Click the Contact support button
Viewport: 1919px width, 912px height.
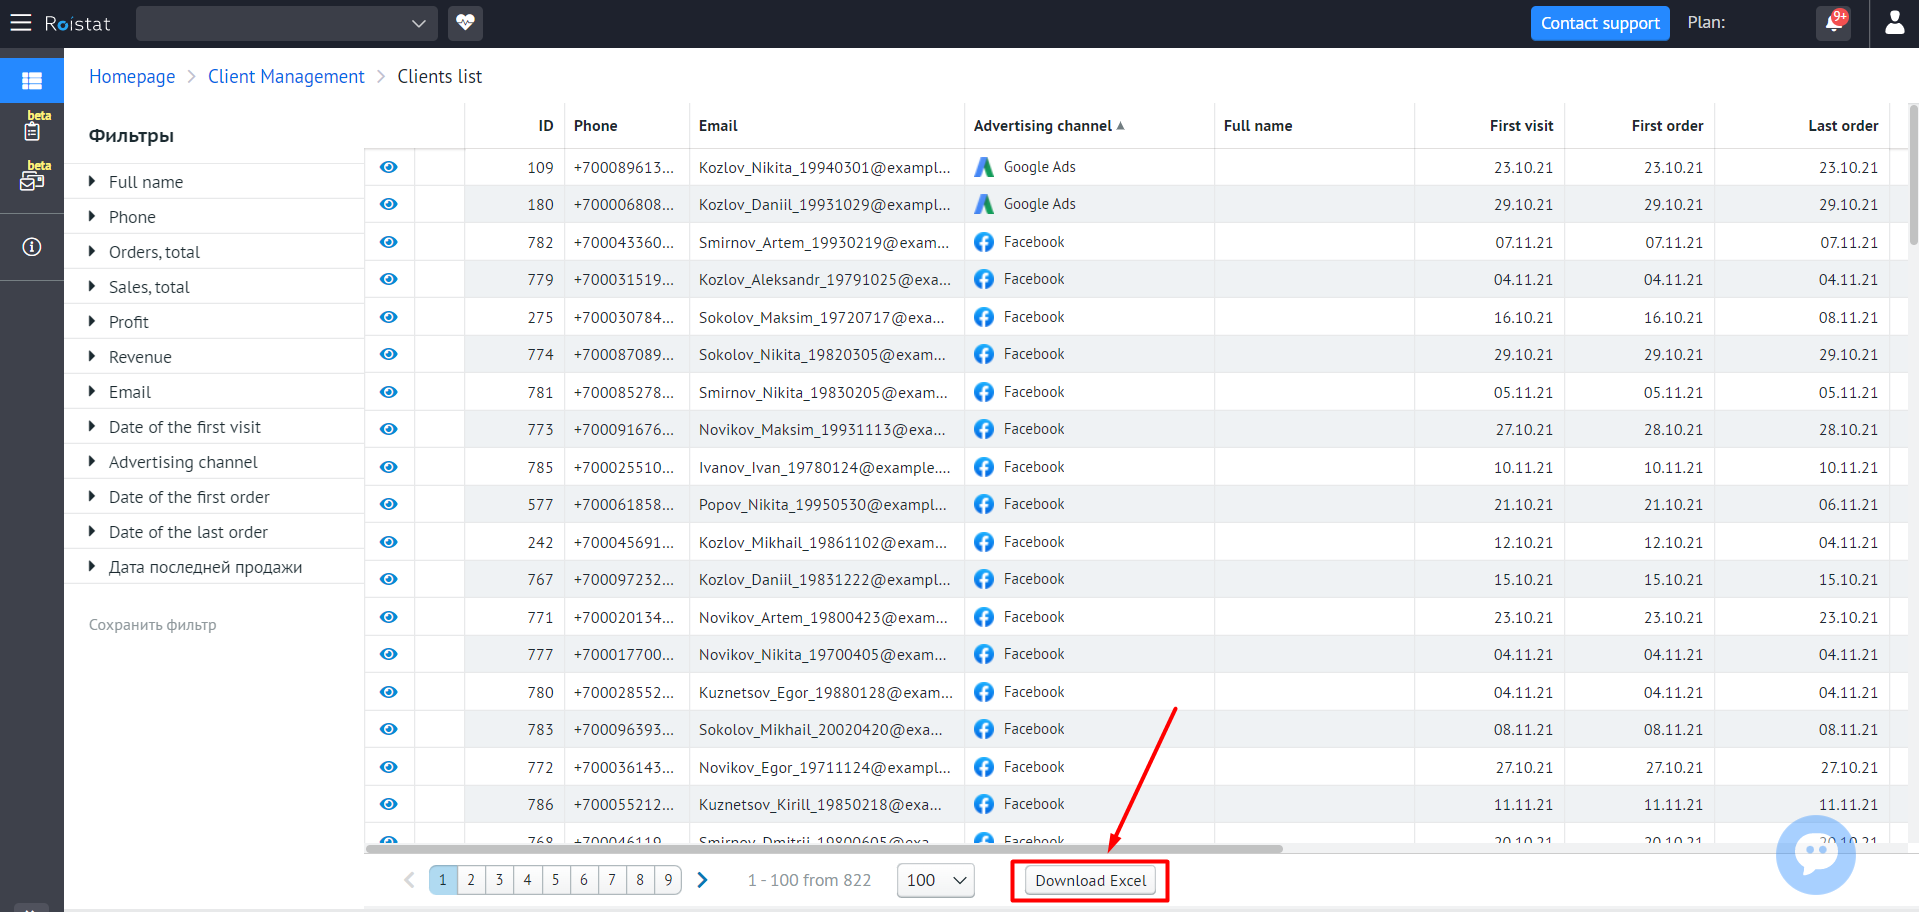(x=1600, y=23)
